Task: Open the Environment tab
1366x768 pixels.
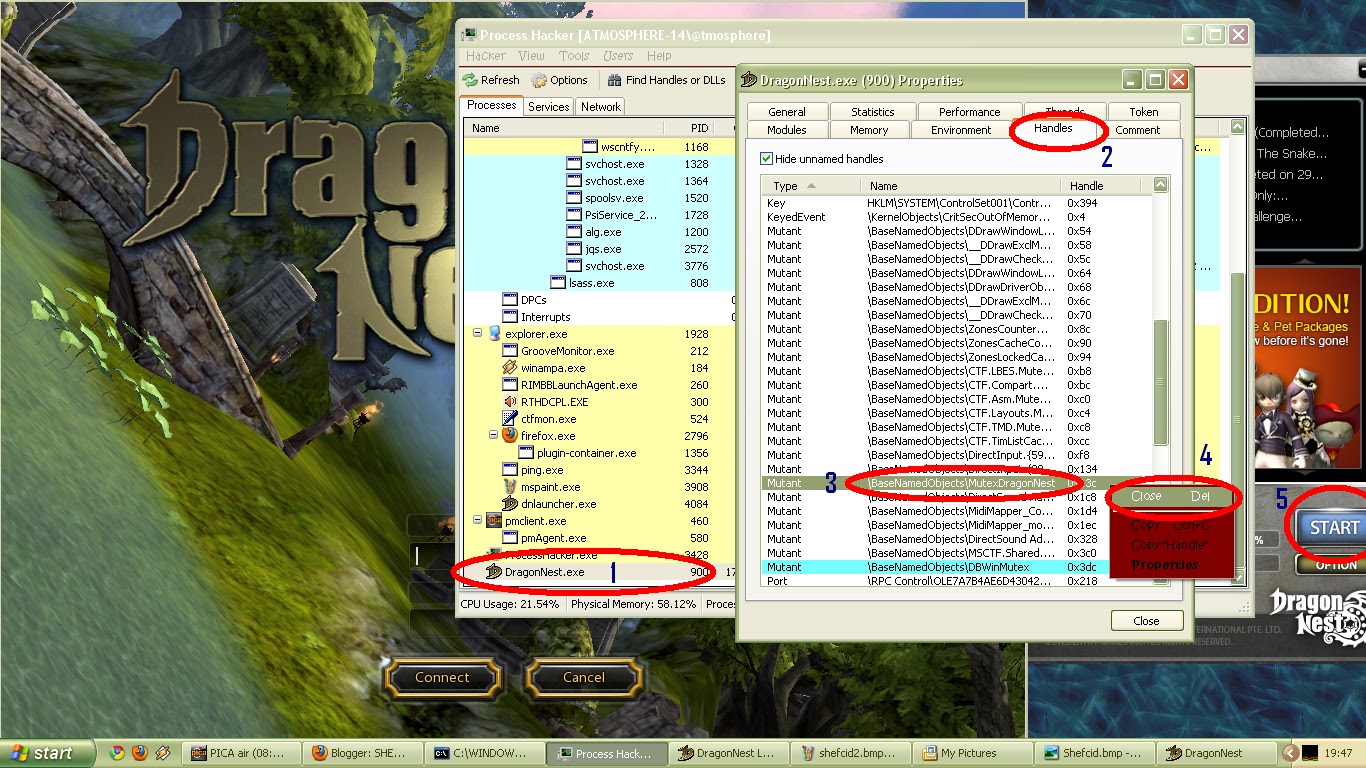Action: 961,130
